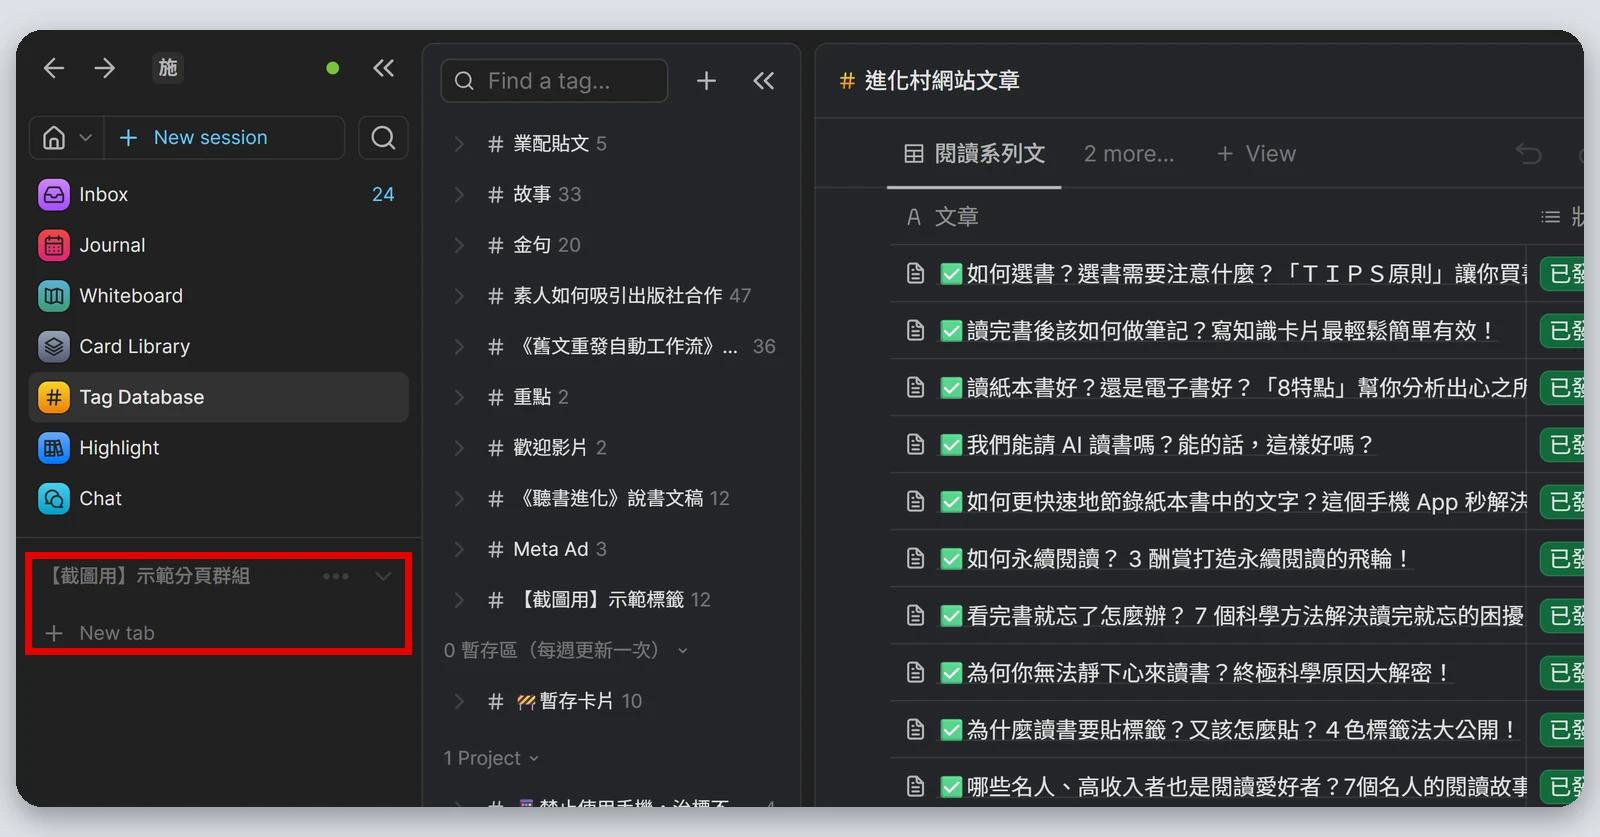This screenshot has height=837, width=1600.
Task: Click the 文章 column header
Action: point(943,217)
